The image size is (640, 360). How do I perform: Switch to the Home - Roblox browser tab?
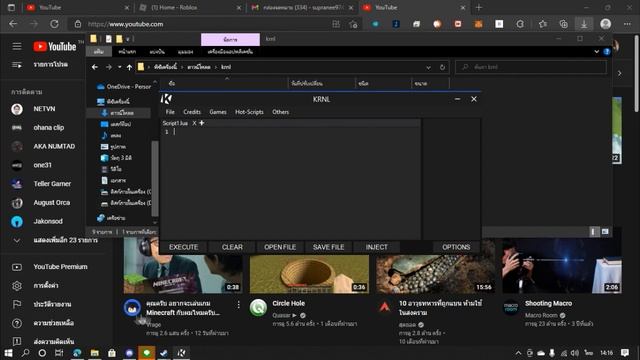(190, 7)
